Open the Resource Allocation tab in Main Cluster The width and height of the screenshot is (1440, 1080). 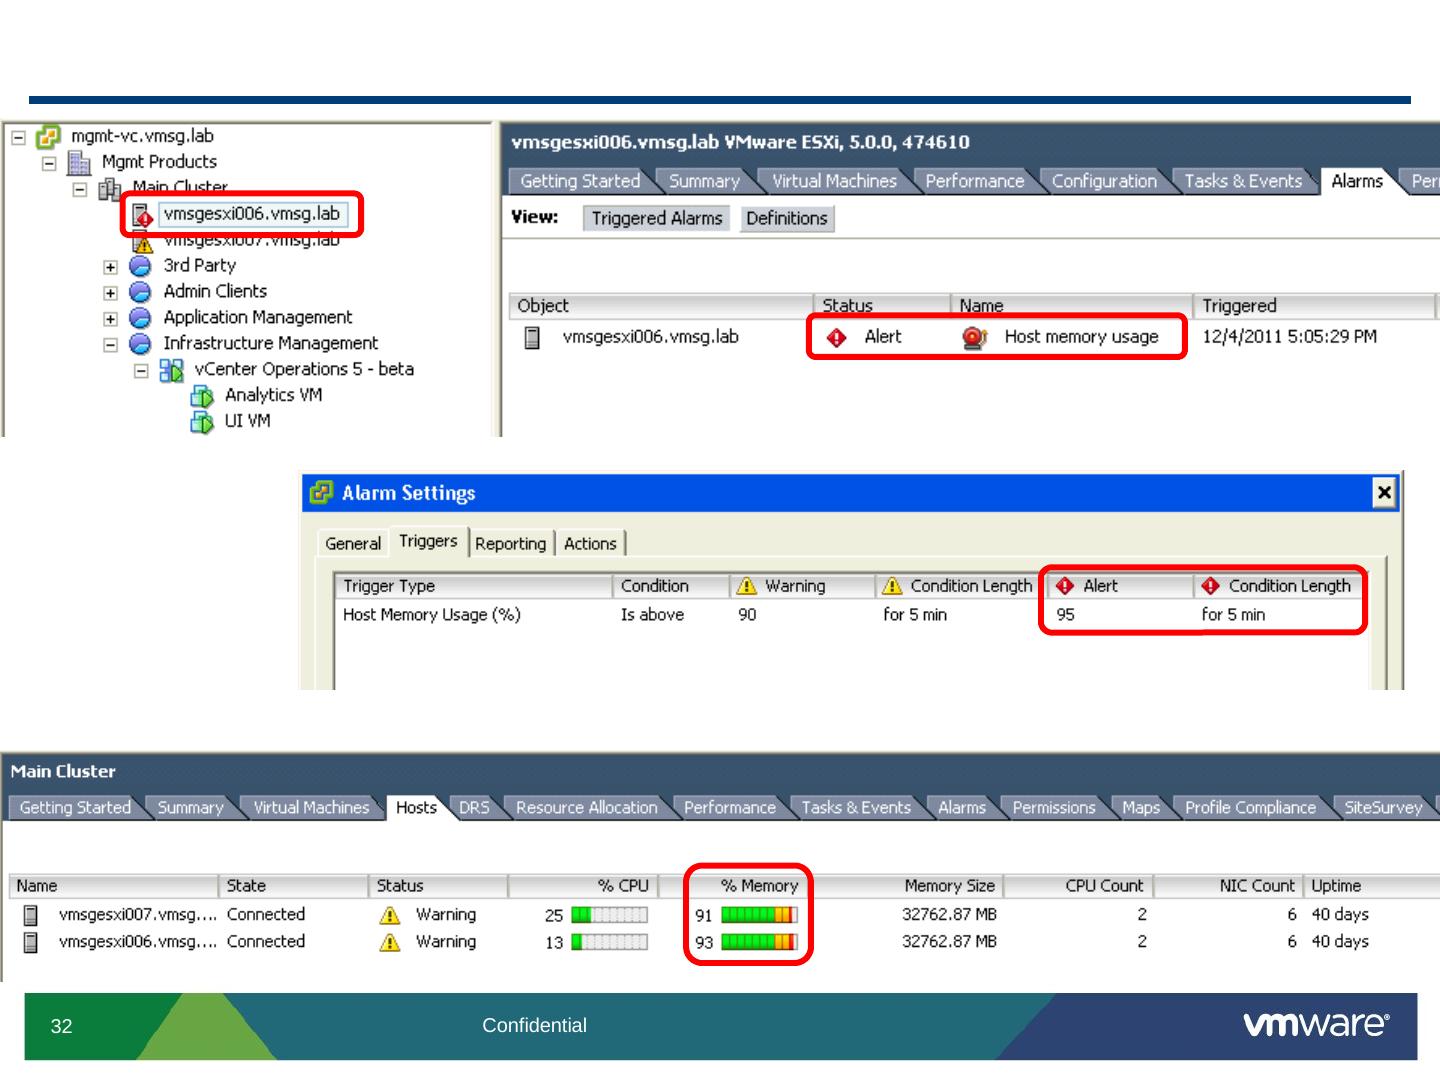[x=587, y=807]
